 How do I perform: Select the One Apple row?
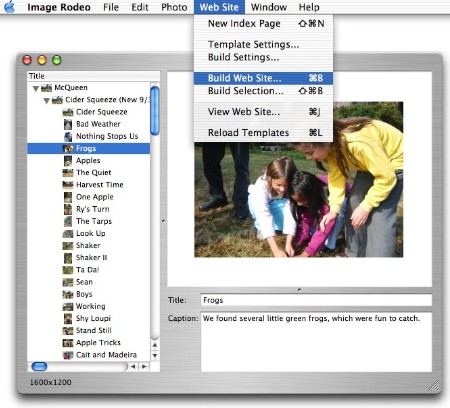tap(89, 197)
